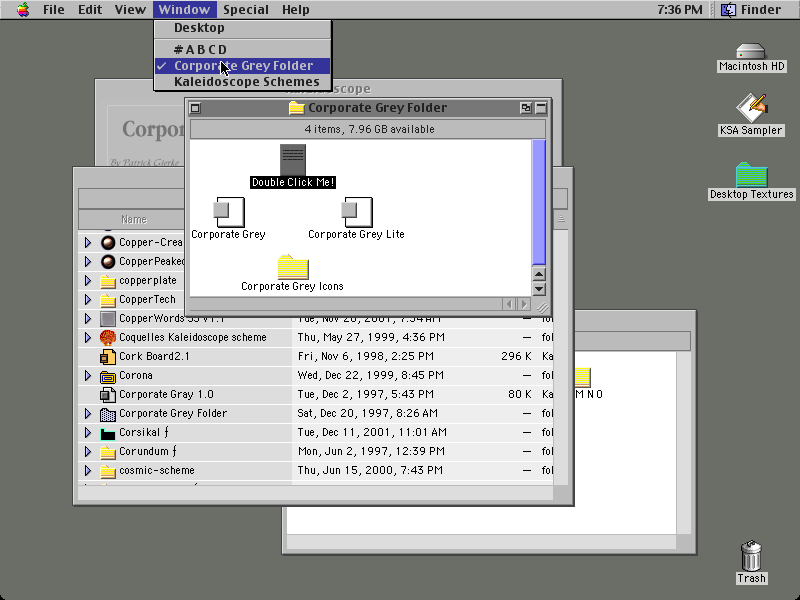Viewport: 800px width, 600px height.
Task: Click date Tue, Dec 2, 1997, 5:43 PM
Action: tap(365, 394)
